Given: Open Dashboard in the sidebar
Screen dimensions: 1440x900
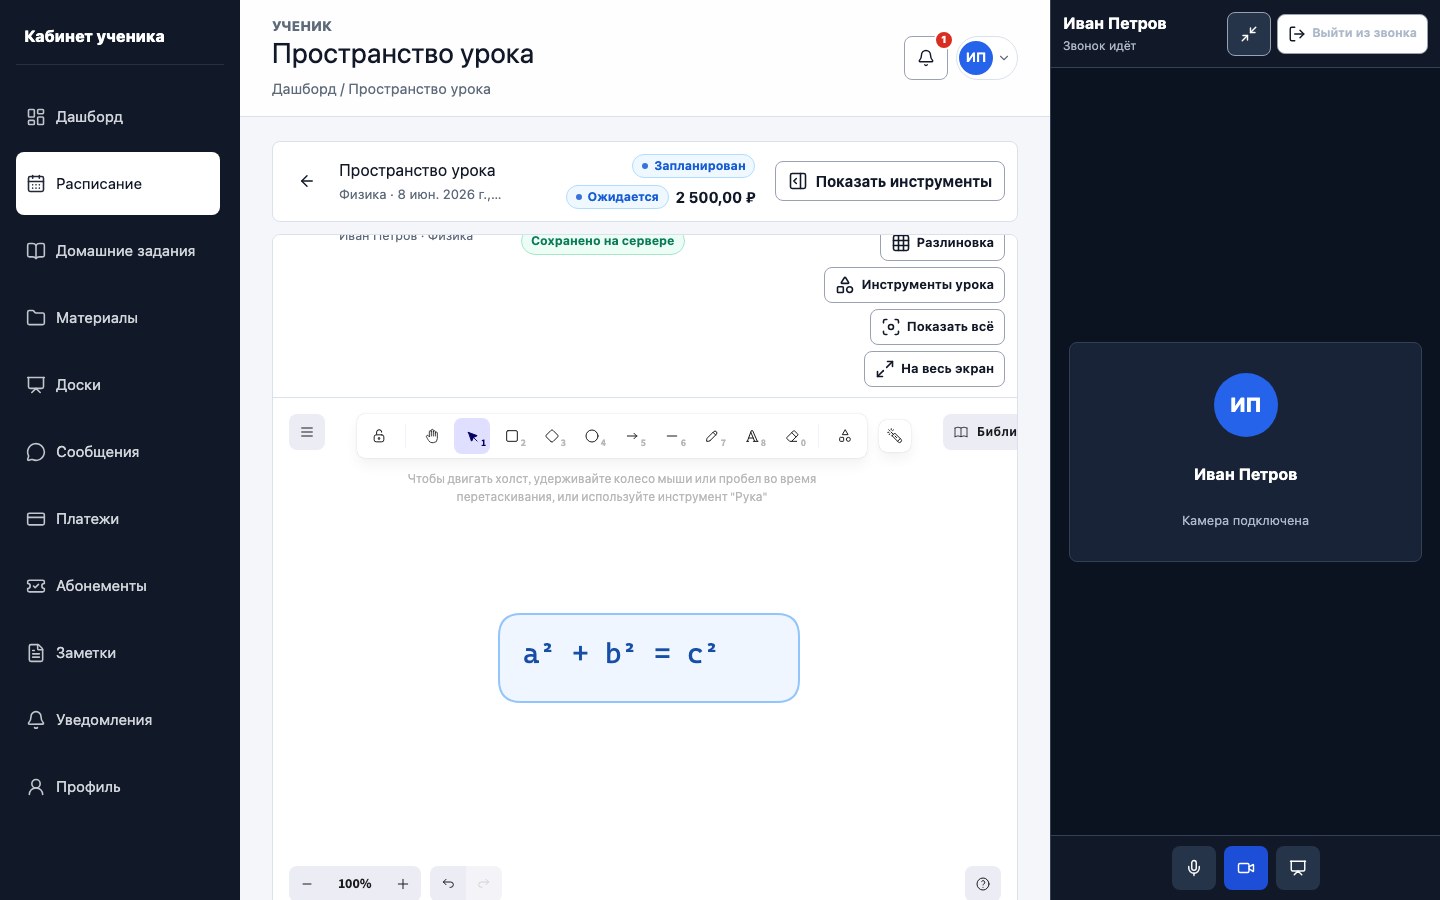Looking at the screenshot, I should pos(118,117).
